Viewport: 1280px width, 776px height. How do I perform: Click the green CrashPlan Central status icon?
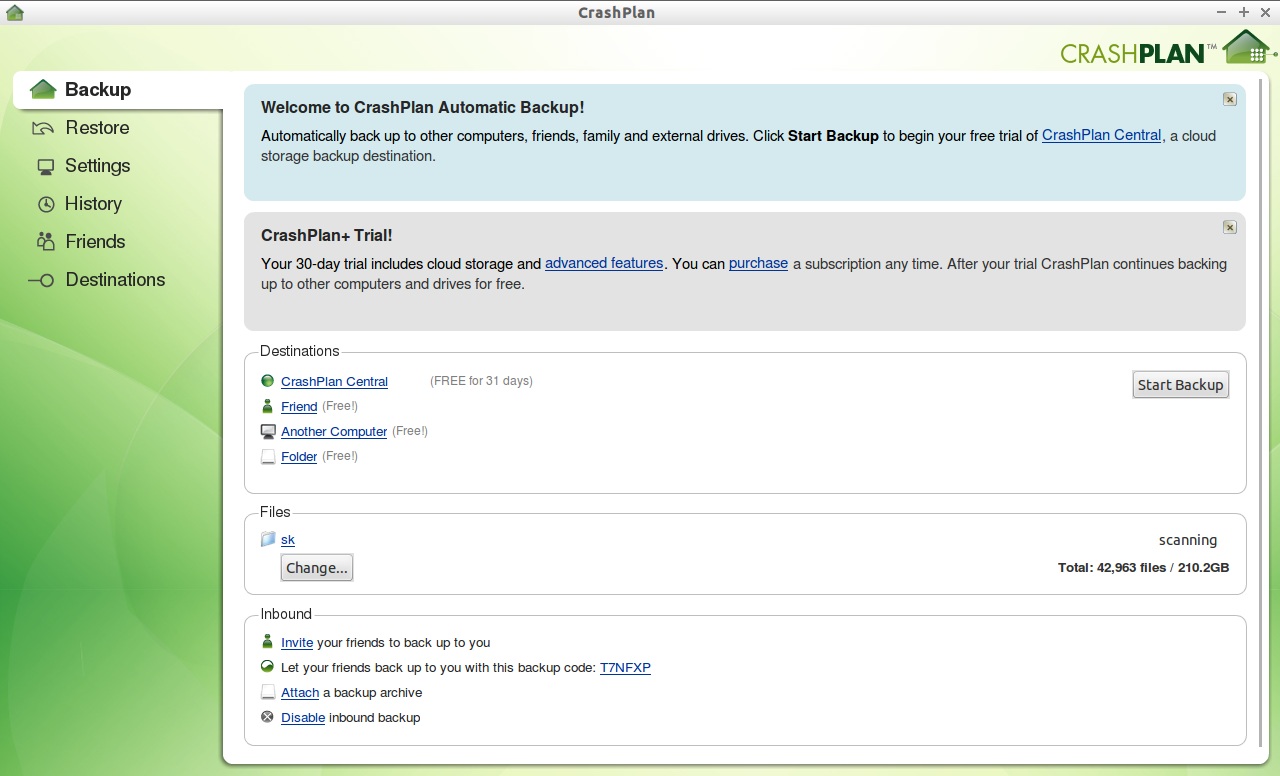(267, 381)
